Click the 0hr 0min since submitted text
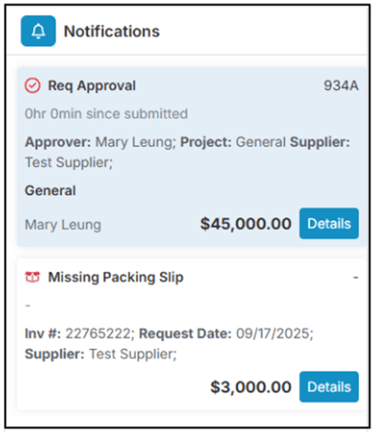374x432 pixels. point(106,114)
